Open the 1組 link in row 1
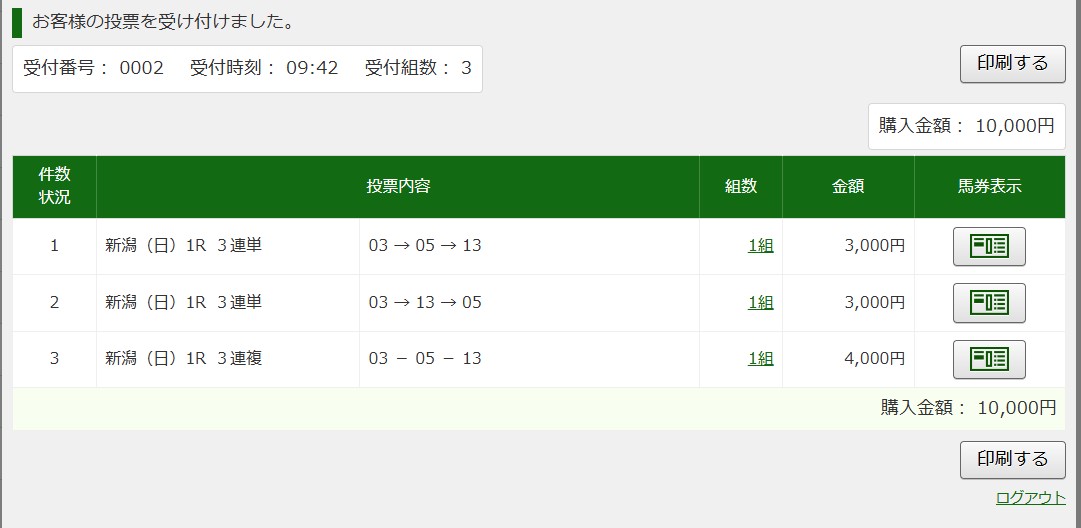This screenshot has width=1081, height=528. coord(760,246)
